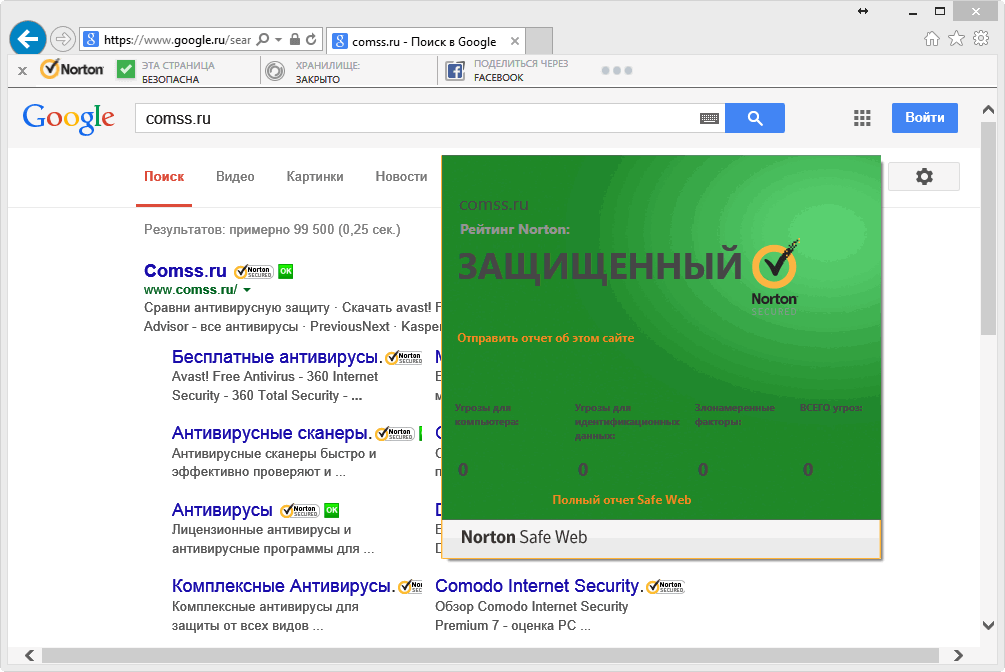Close the comss.ru Google search tab

(515, 41)
